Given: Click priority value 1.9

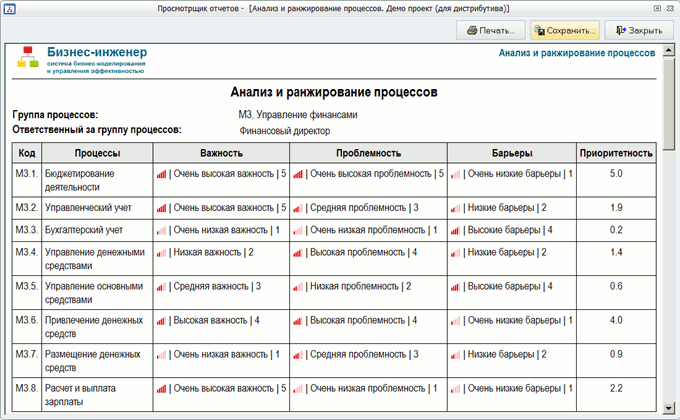Looking at the screenshot, I should tap(616, 208).
